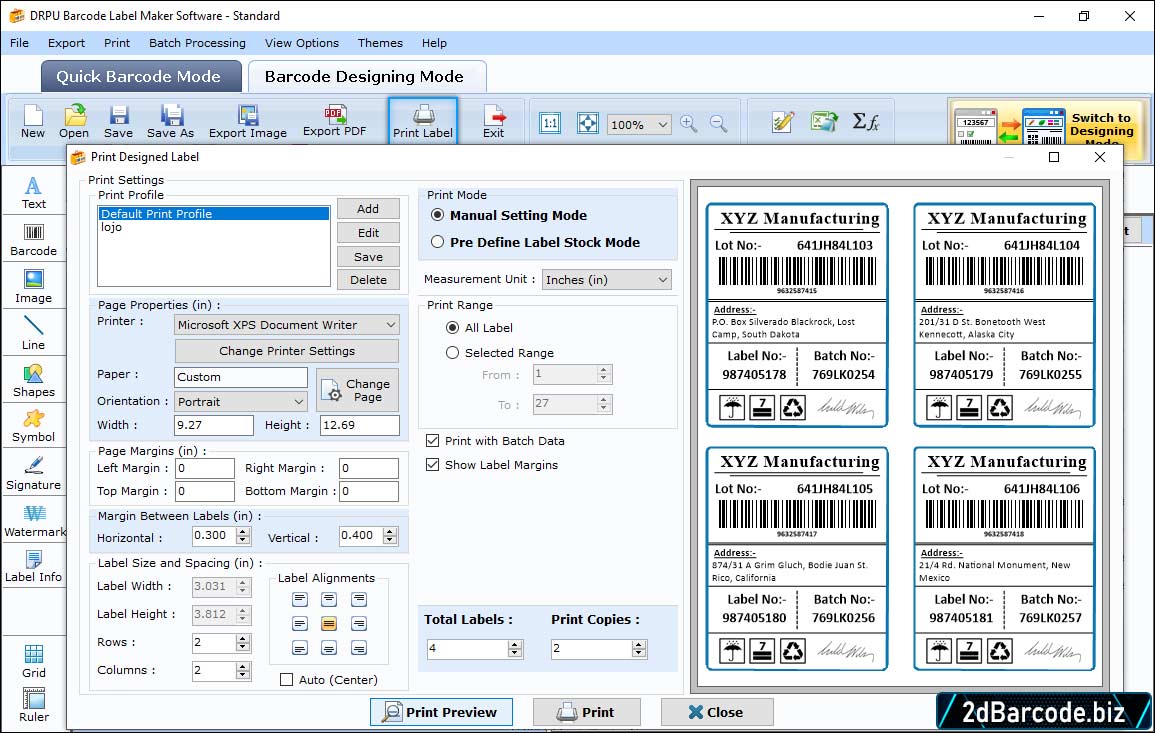Open Label Info in sidebar
Viewport: 1155px width, 733px height.
tap(33, 566)
